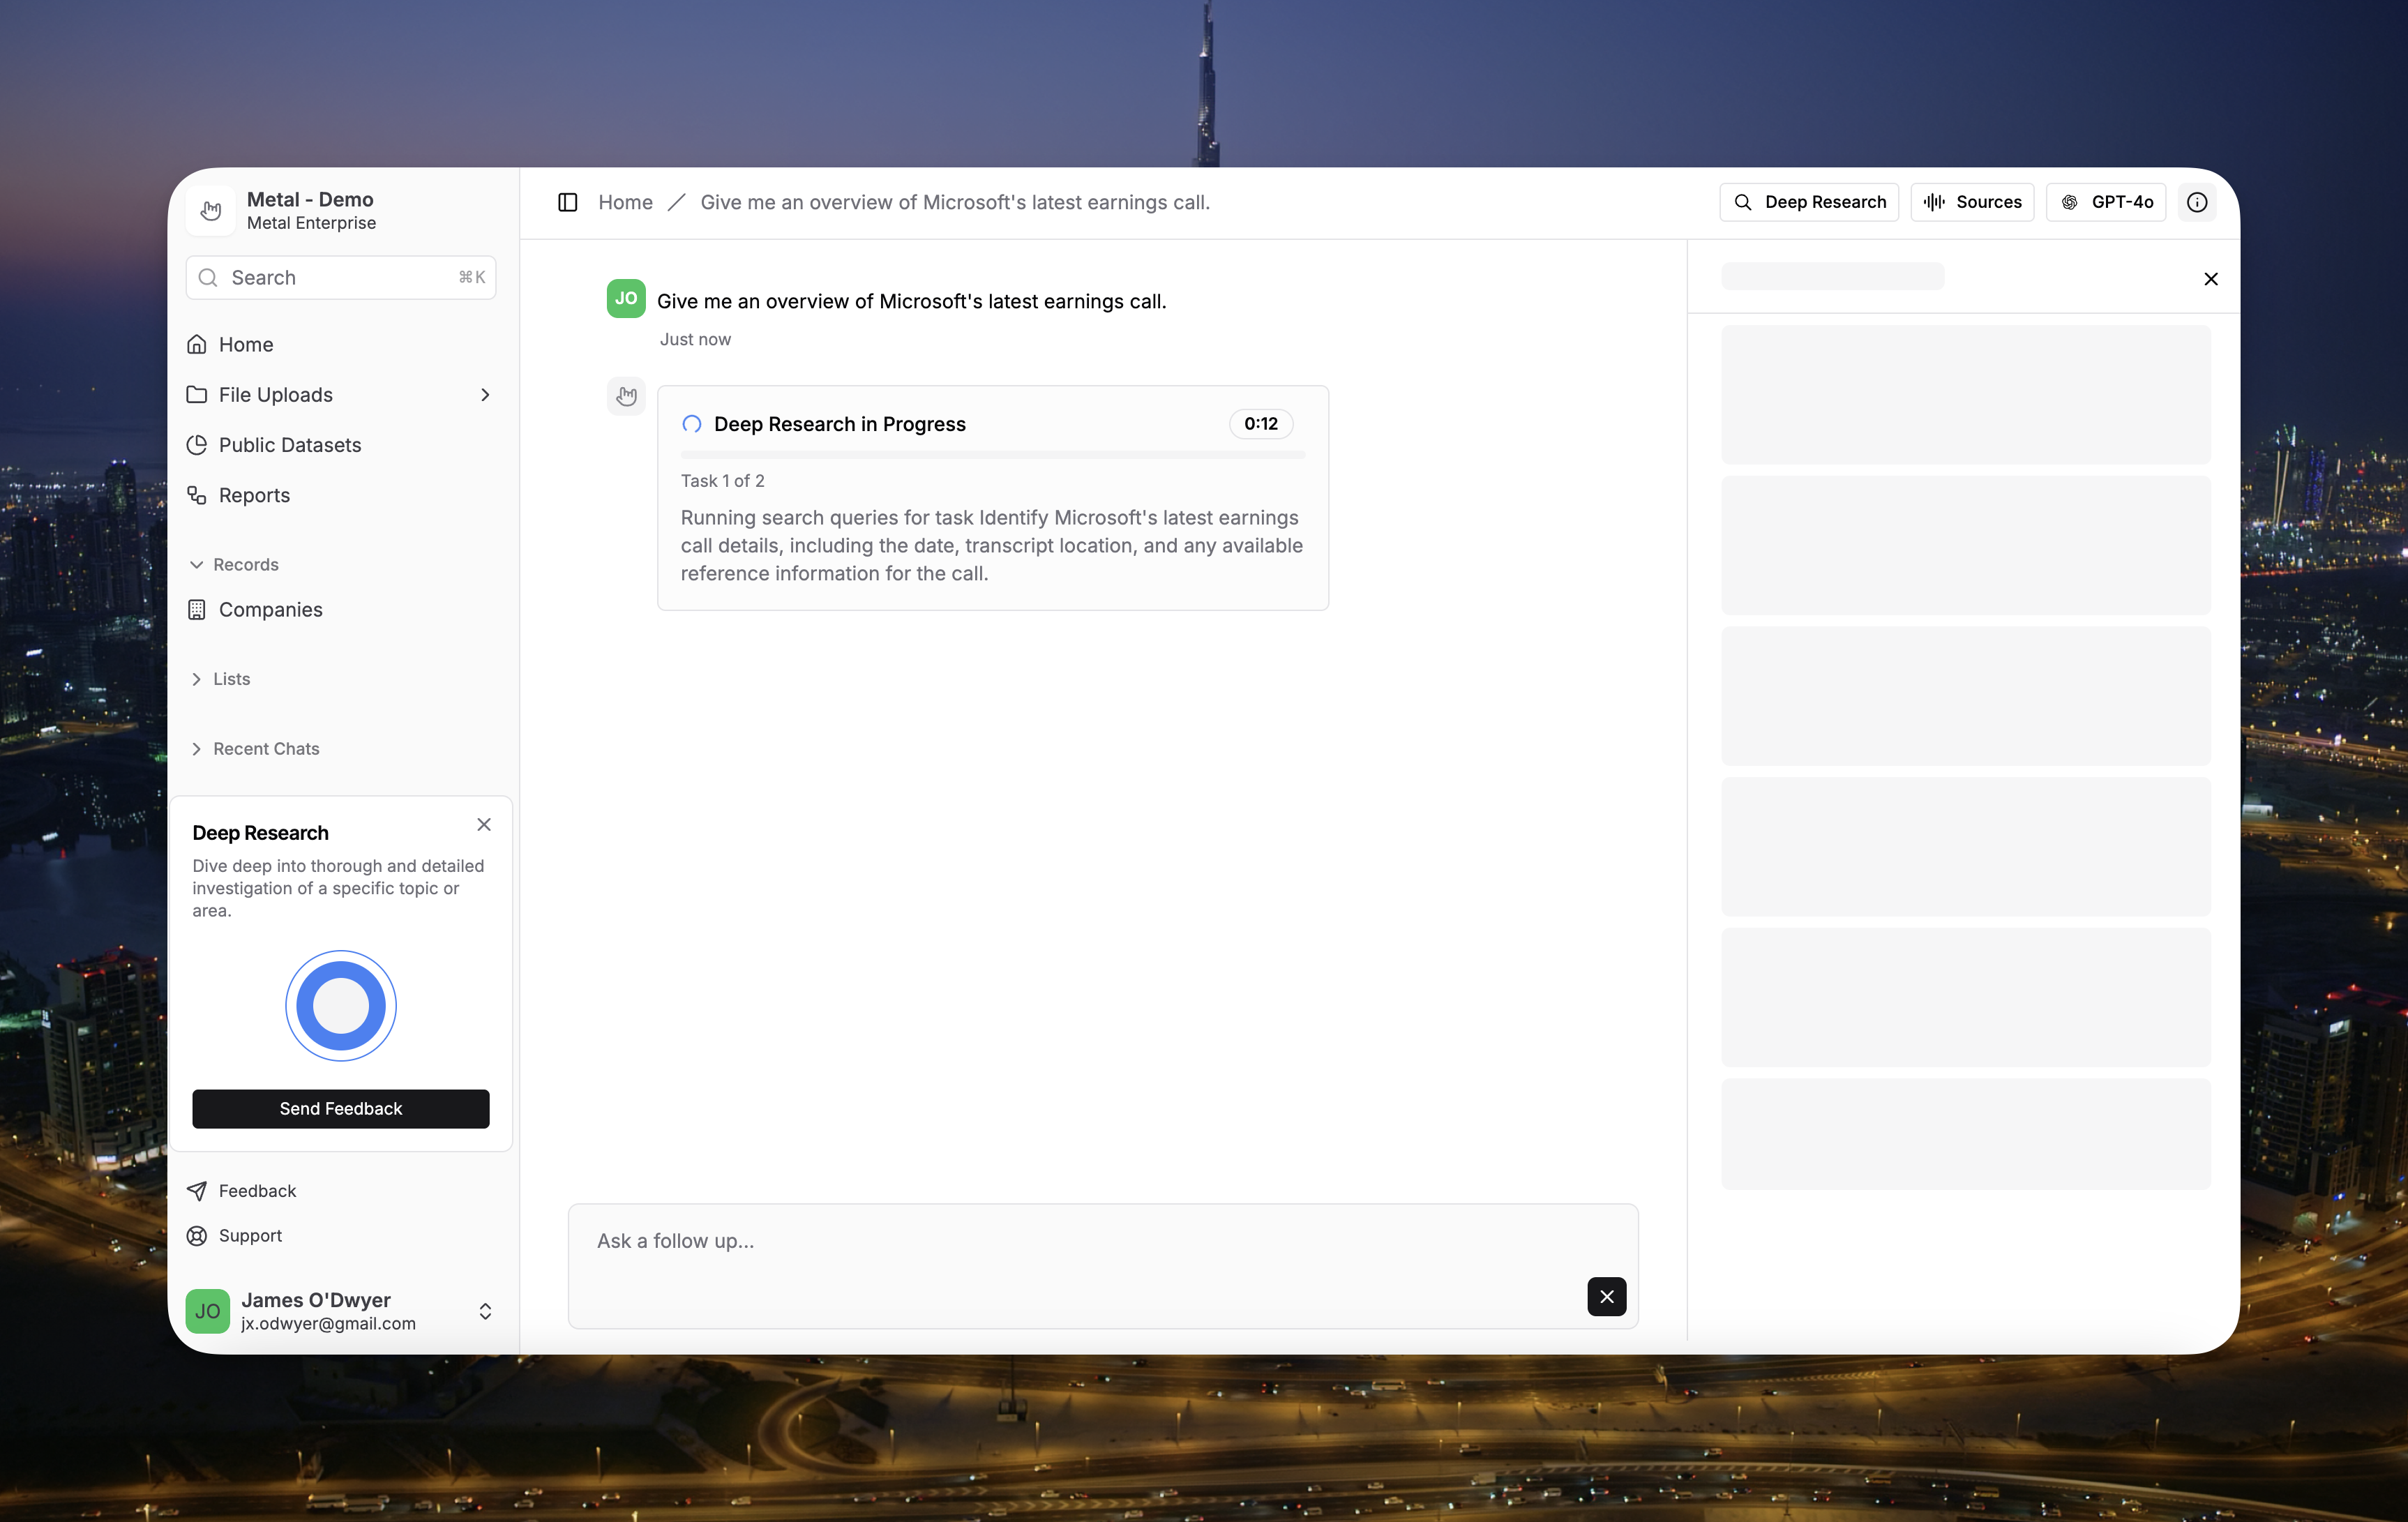Close the right side panel

click(x=2210, y=279)
